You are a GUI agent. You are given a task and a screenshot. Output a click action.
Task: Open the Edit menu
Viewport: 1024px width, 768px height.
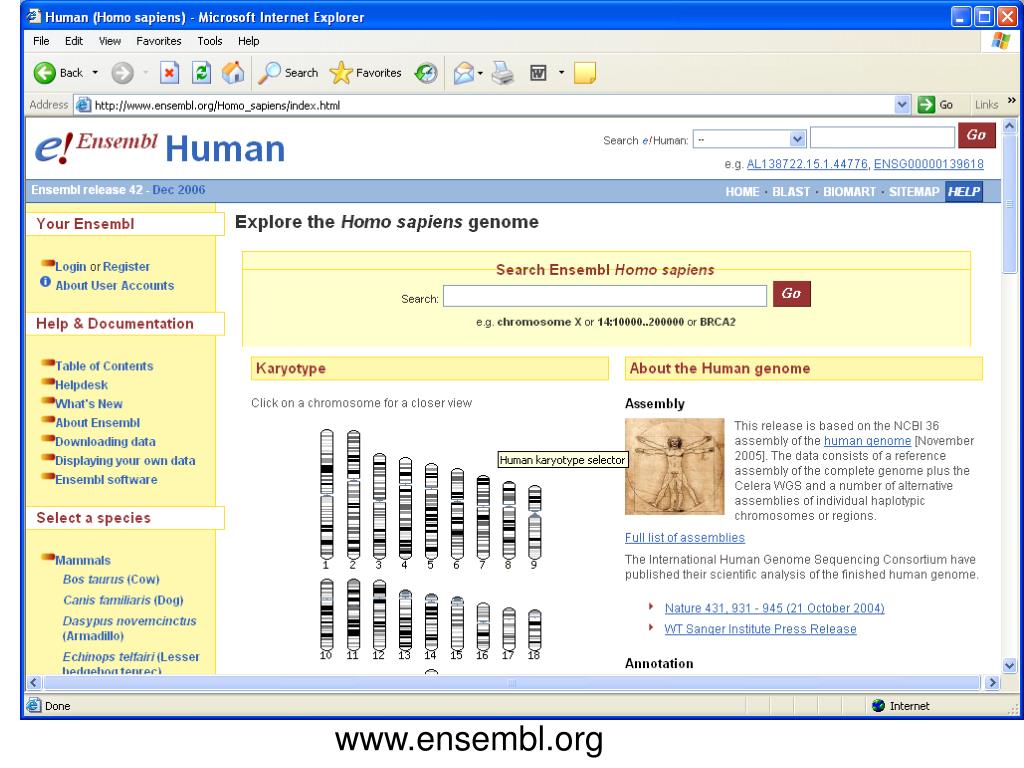click(74, 40)
